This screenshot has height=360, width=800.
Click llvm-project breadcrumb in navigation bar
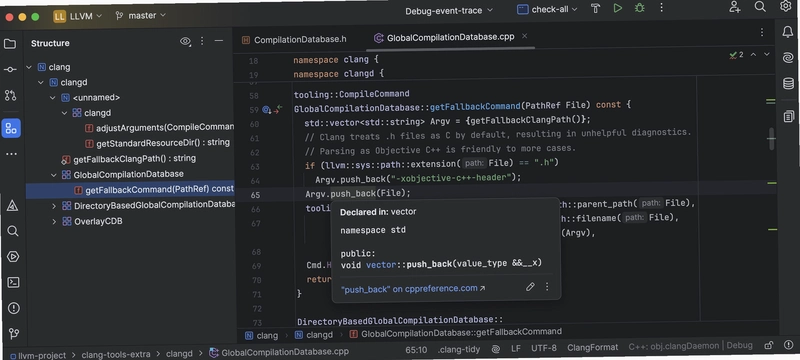(38, 355)
